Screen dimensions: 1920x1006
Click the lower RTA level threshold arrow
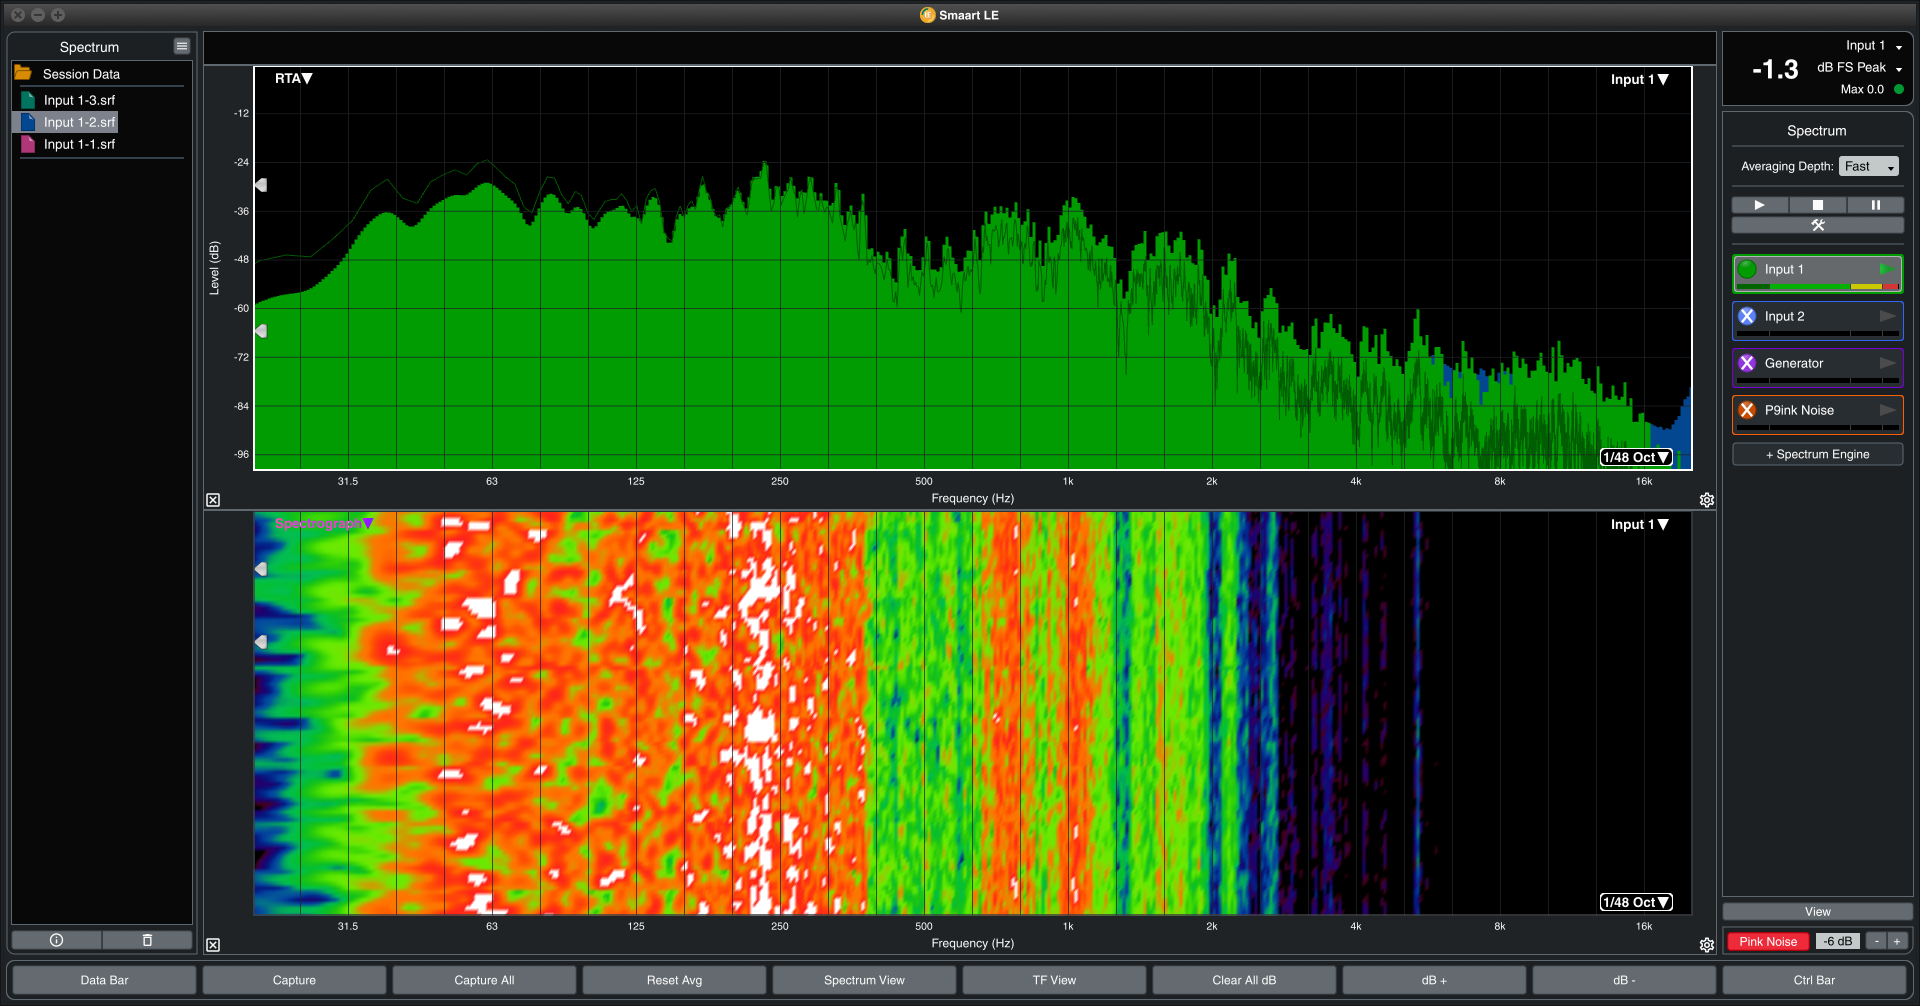[261, 331]
